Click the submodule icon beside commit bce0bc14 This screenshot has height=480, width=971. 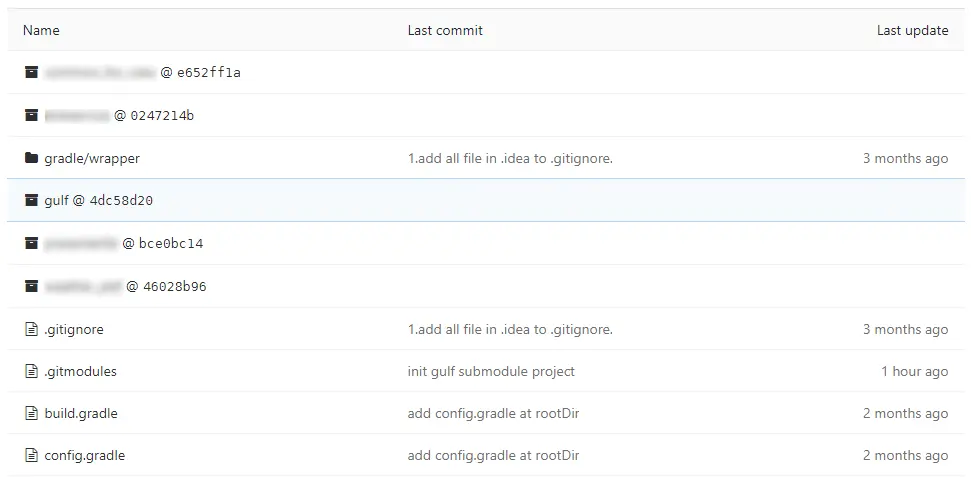coord(32,243)
